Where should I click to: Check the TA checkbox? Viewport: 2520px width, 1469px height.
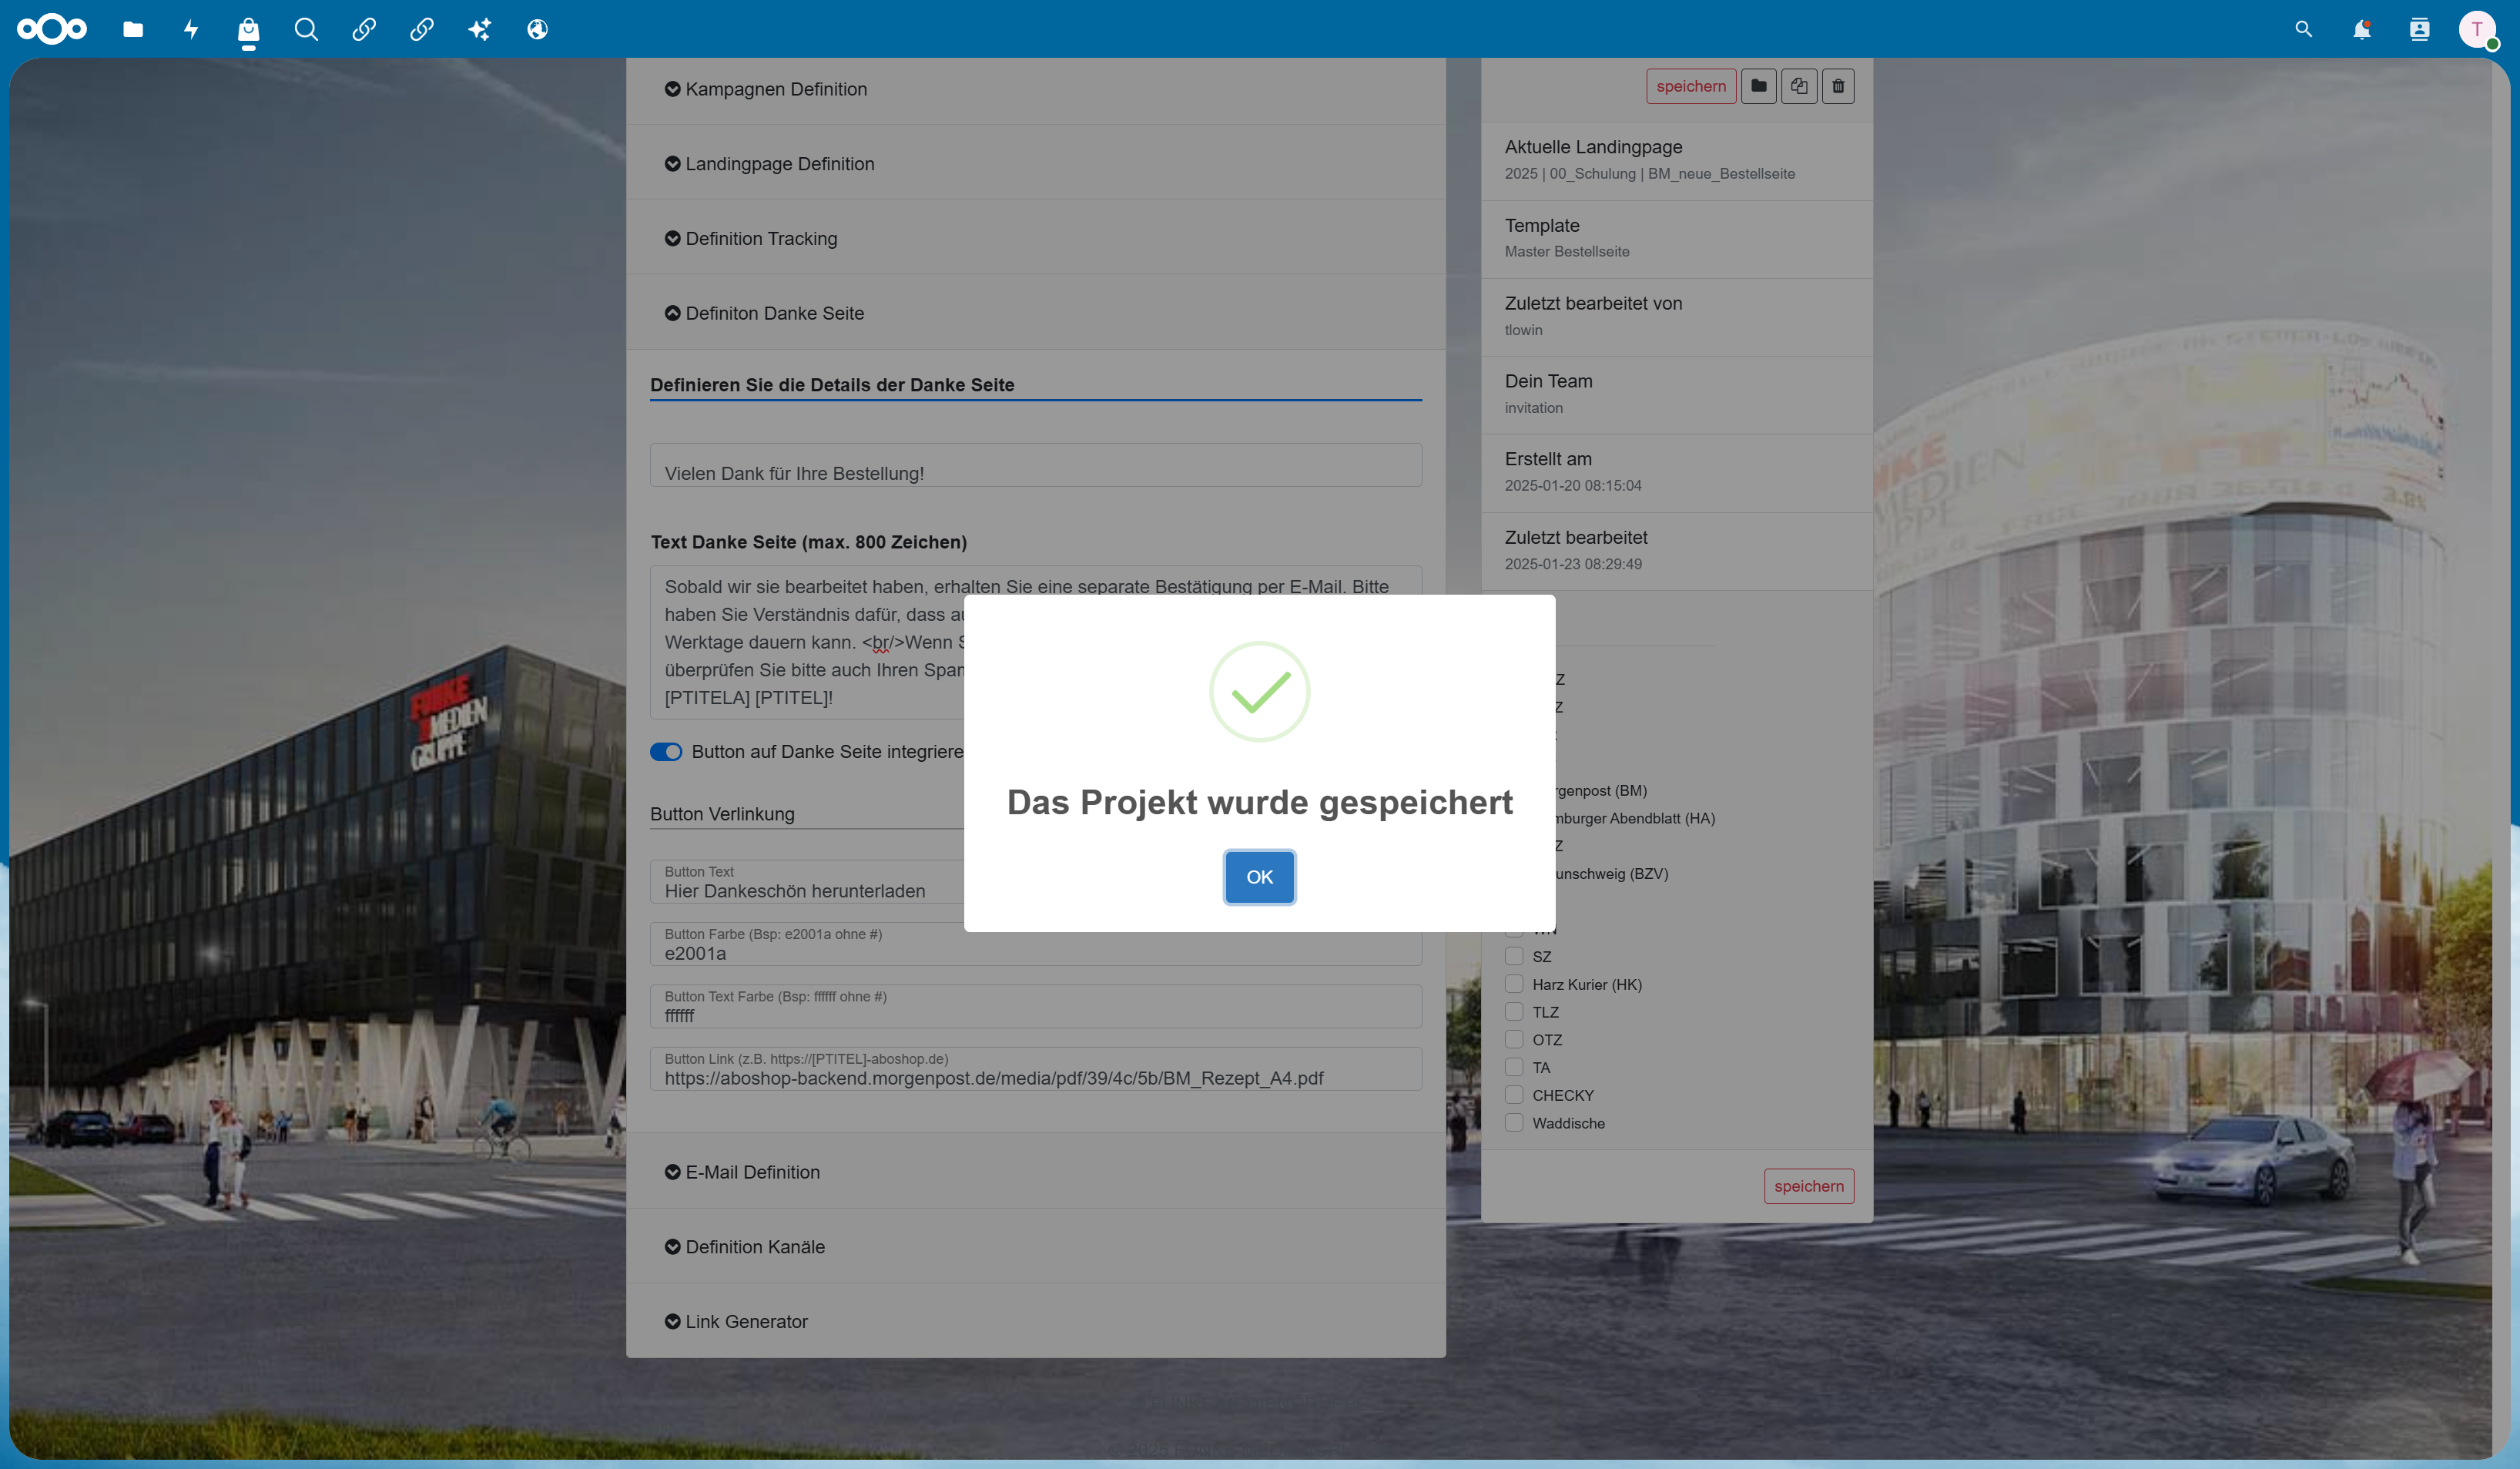(1514, 1067)
